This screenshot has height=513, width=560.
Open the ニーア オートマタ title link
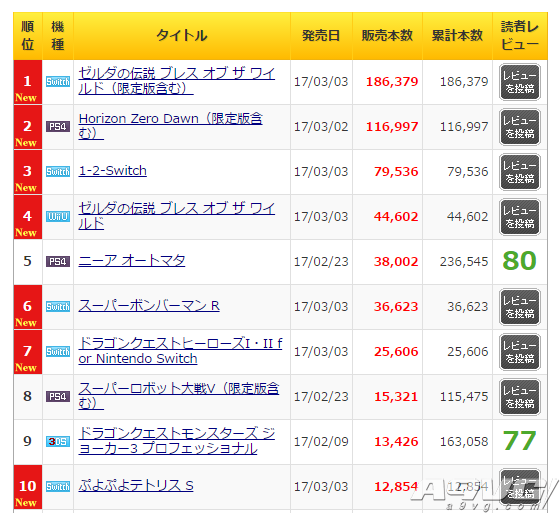[x=132, y=261]
